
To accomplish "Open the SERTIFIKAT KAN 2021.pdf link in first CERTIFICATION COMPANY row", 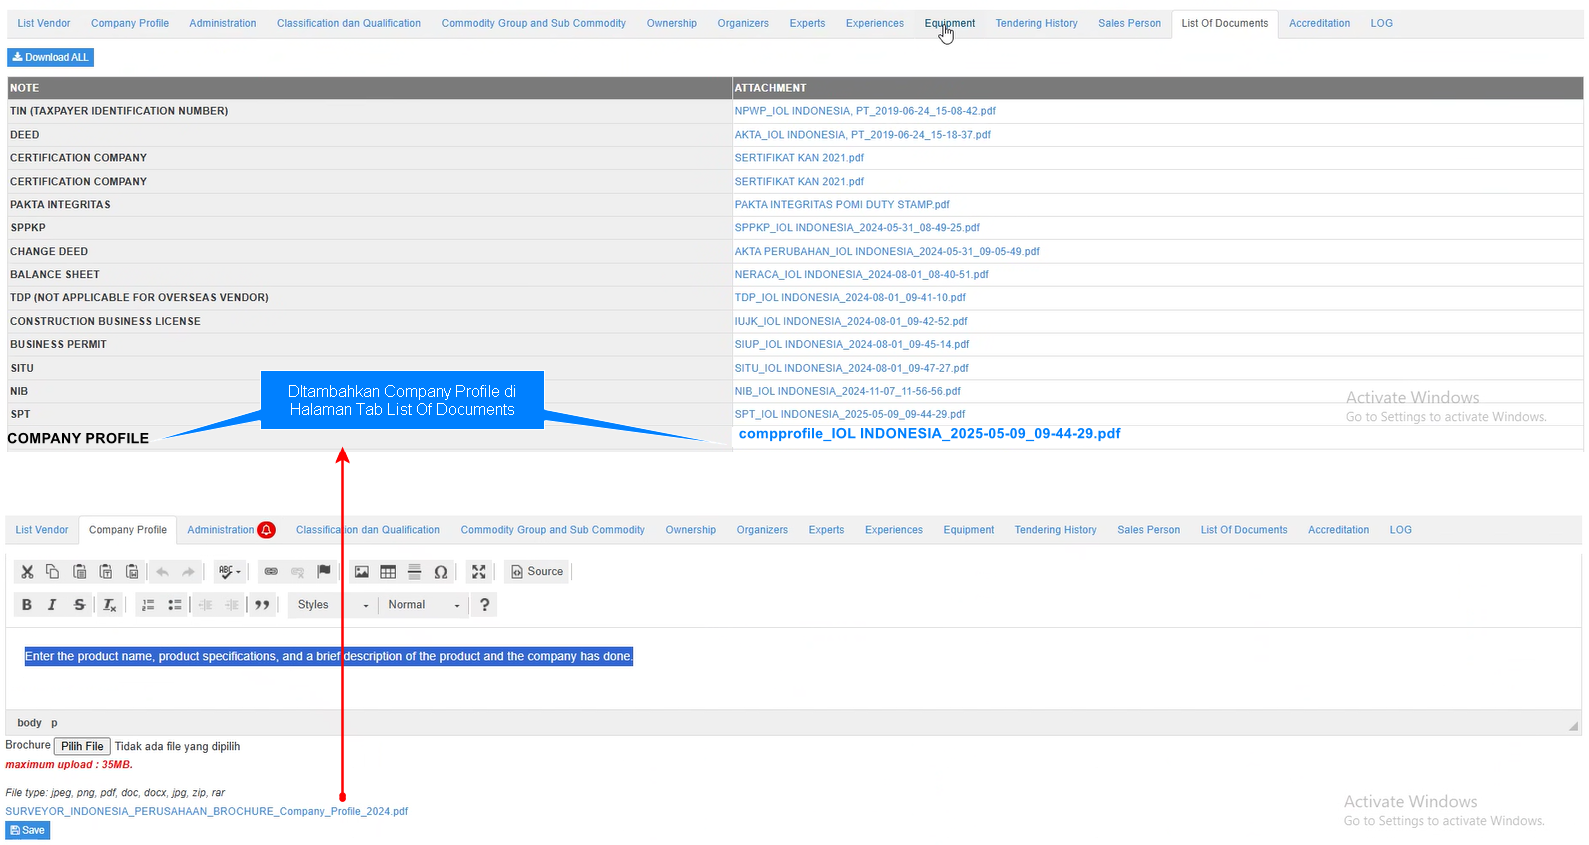I will coord(799,158).
